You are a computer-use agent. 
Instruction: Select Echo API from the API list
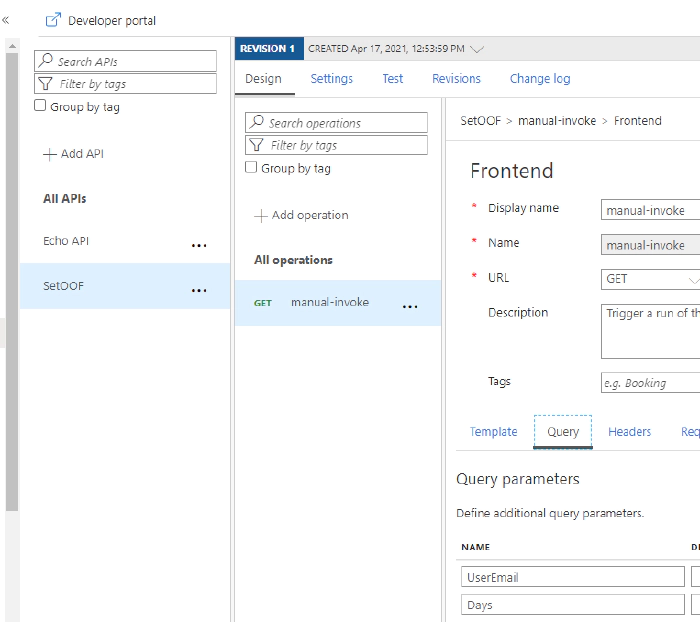[66, 241]
